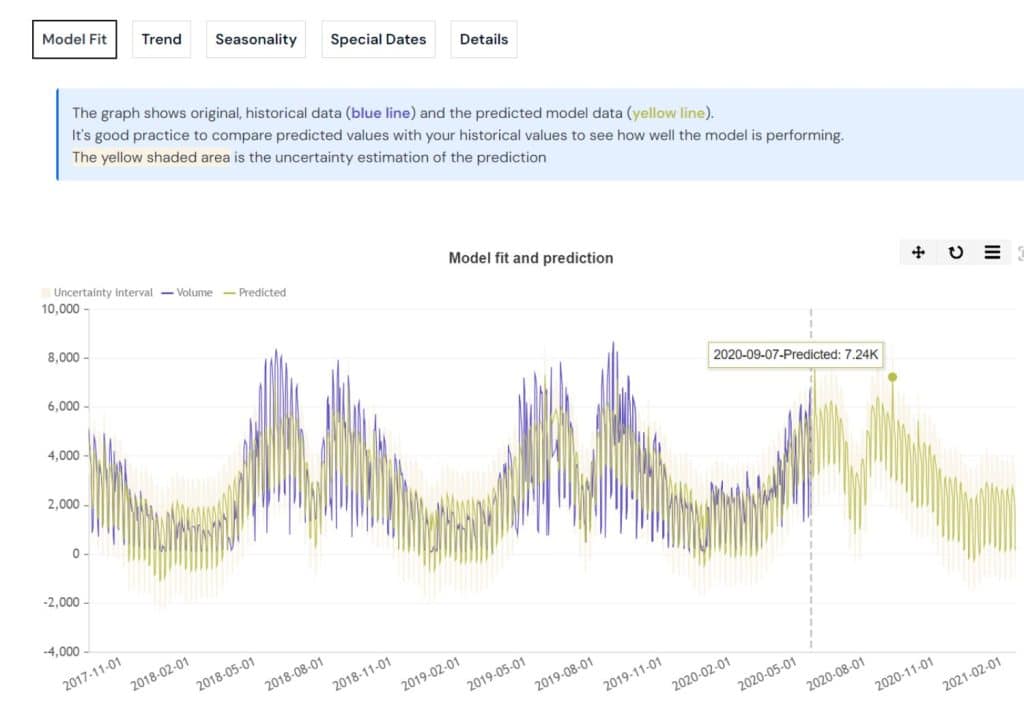
Task: Switch to the Model Fit tab
Action: point(75,40)
